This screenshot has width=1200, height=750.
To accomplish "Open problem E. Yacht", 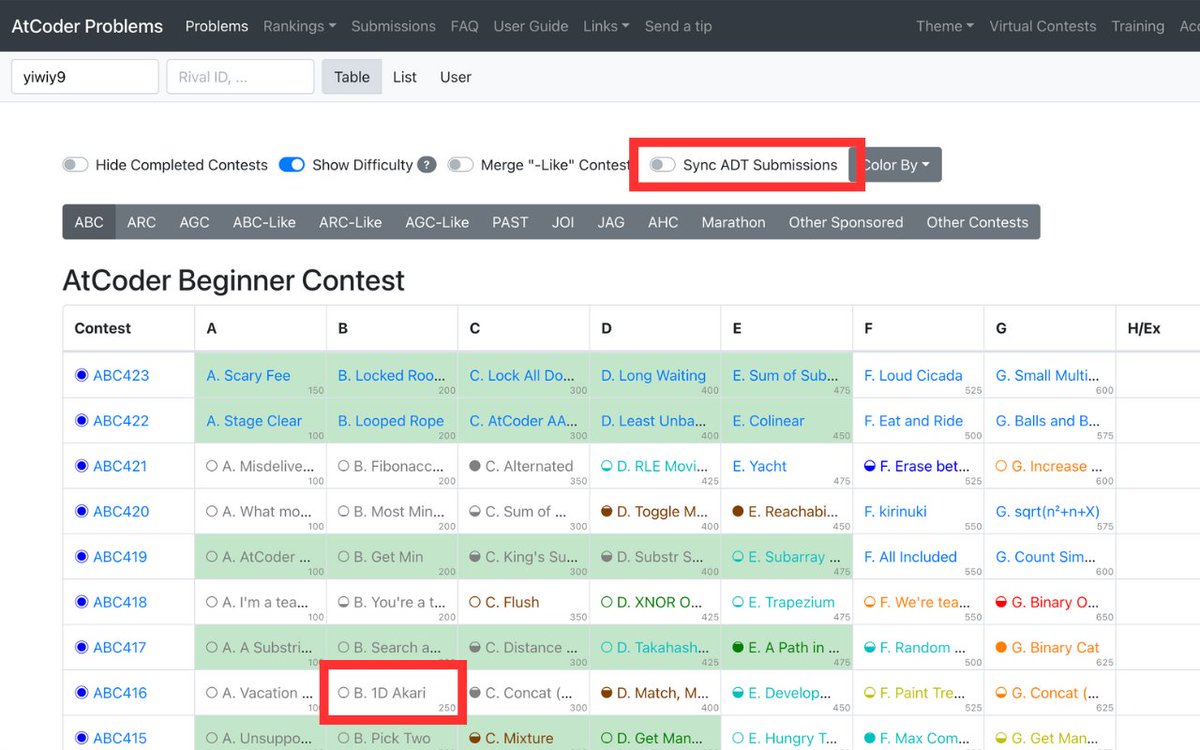I will pos(759,466).
